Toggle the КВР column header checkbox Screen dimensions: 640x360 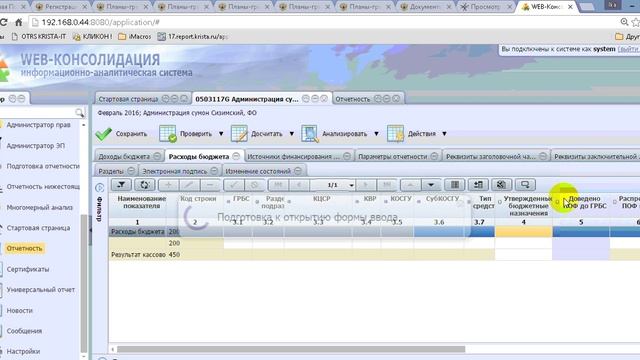pyautogui.click(x=357, y=202)
